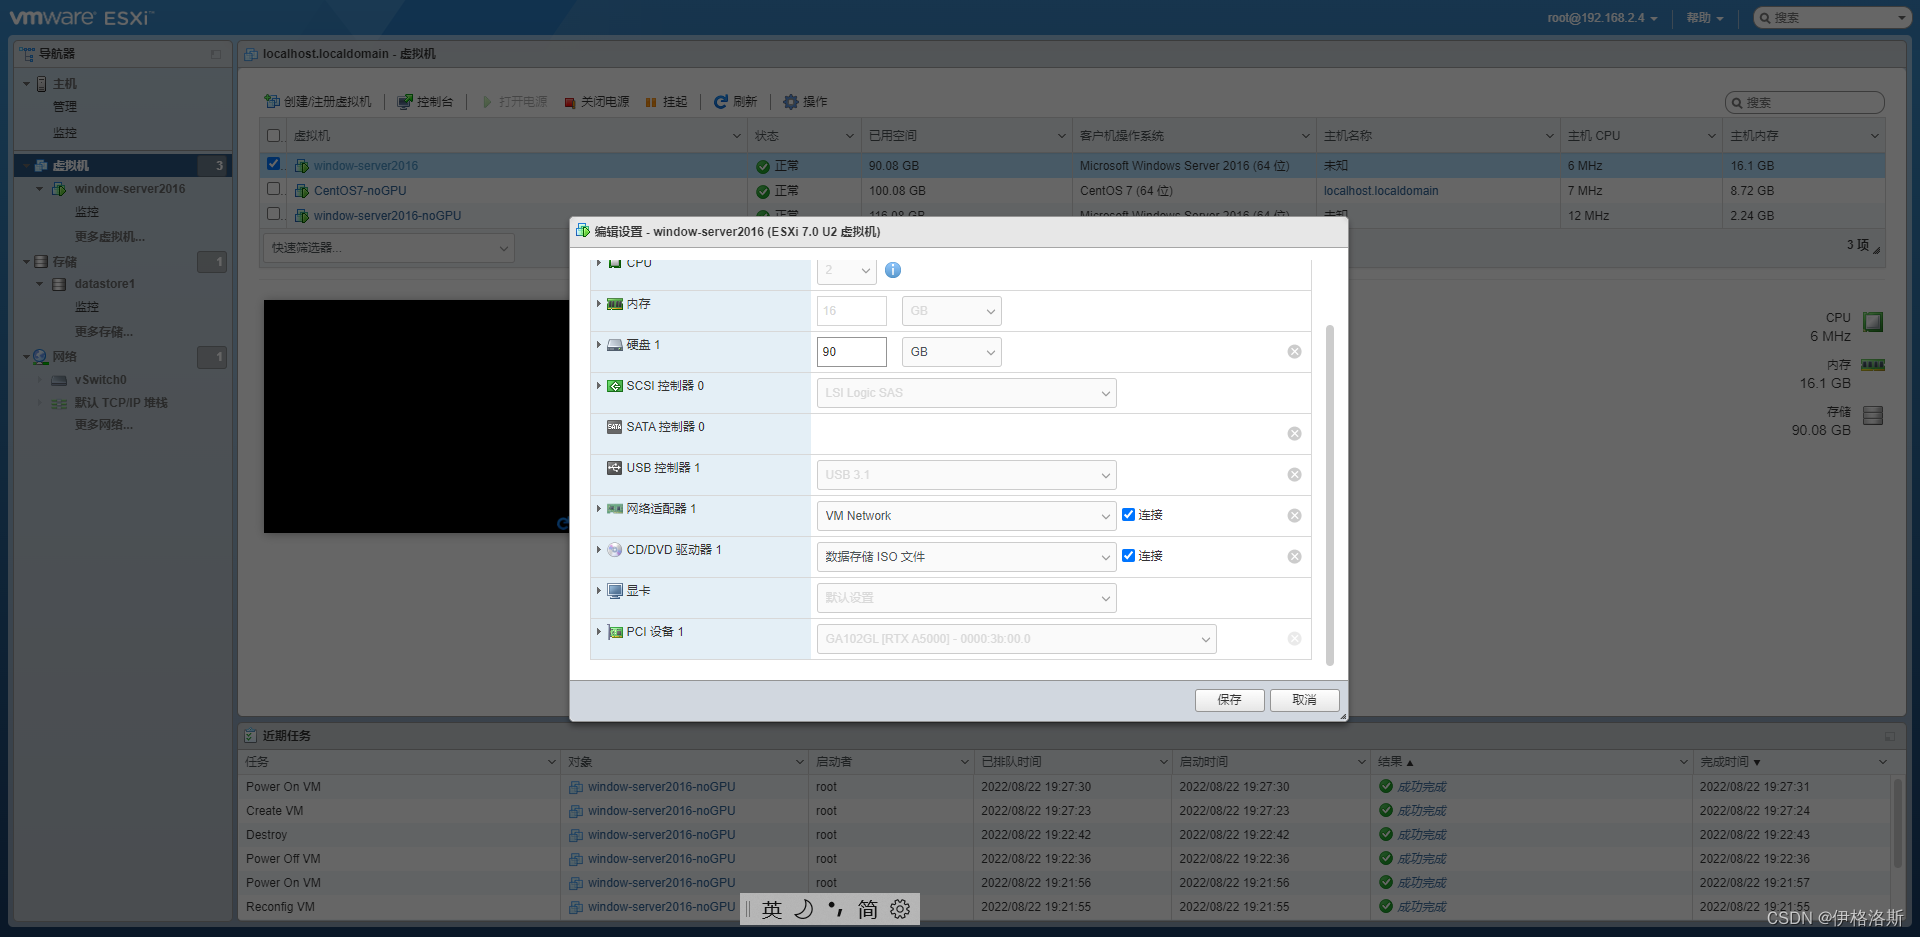Check the window-server2016-noGPU VM checkbox

pyautogui.click(x=273, y=213)
